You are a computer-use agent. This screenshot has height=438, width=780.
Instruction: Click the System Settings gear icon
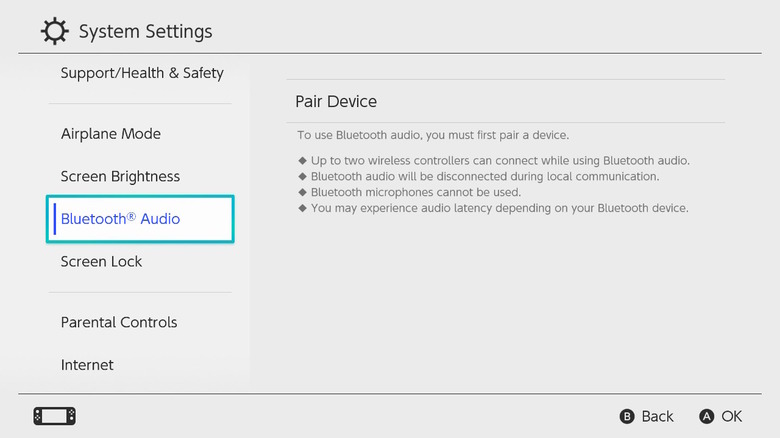(55, 32)
